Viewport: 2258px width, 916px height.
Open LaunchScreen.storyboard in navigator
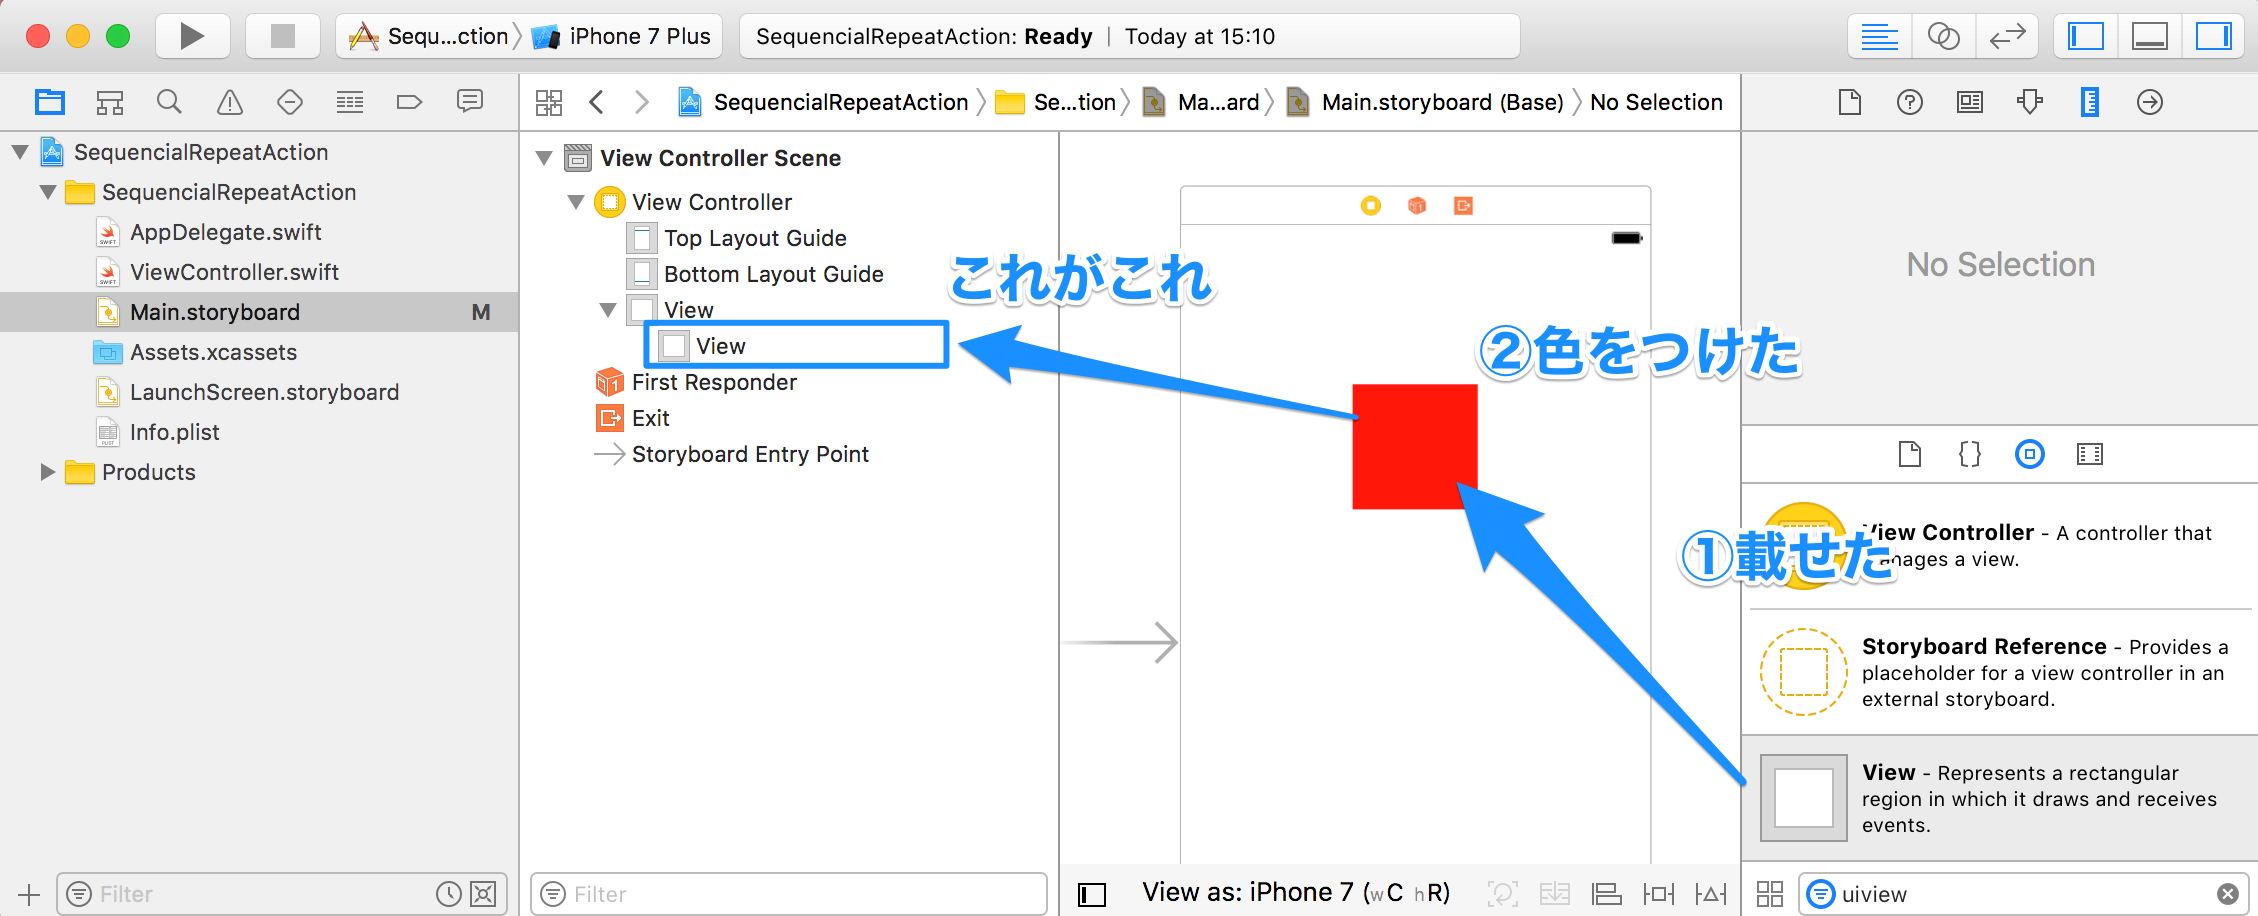[264, 392]
